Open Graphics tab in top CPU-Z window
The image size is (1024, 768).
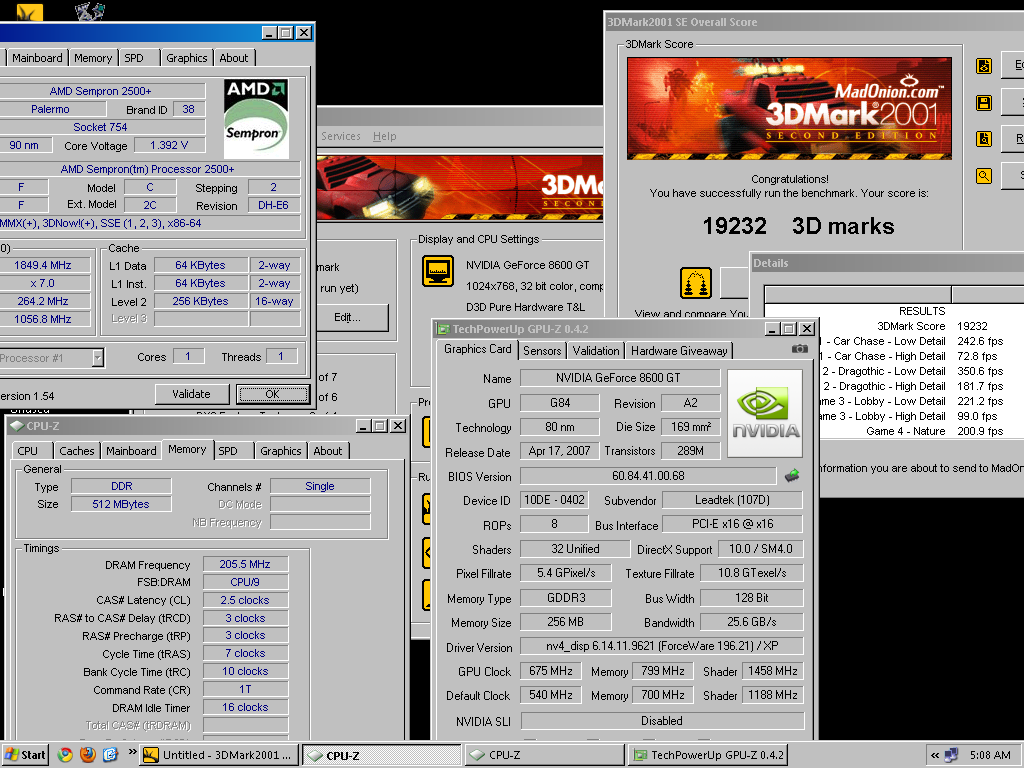pyautogui.click(x=186, y=57)
